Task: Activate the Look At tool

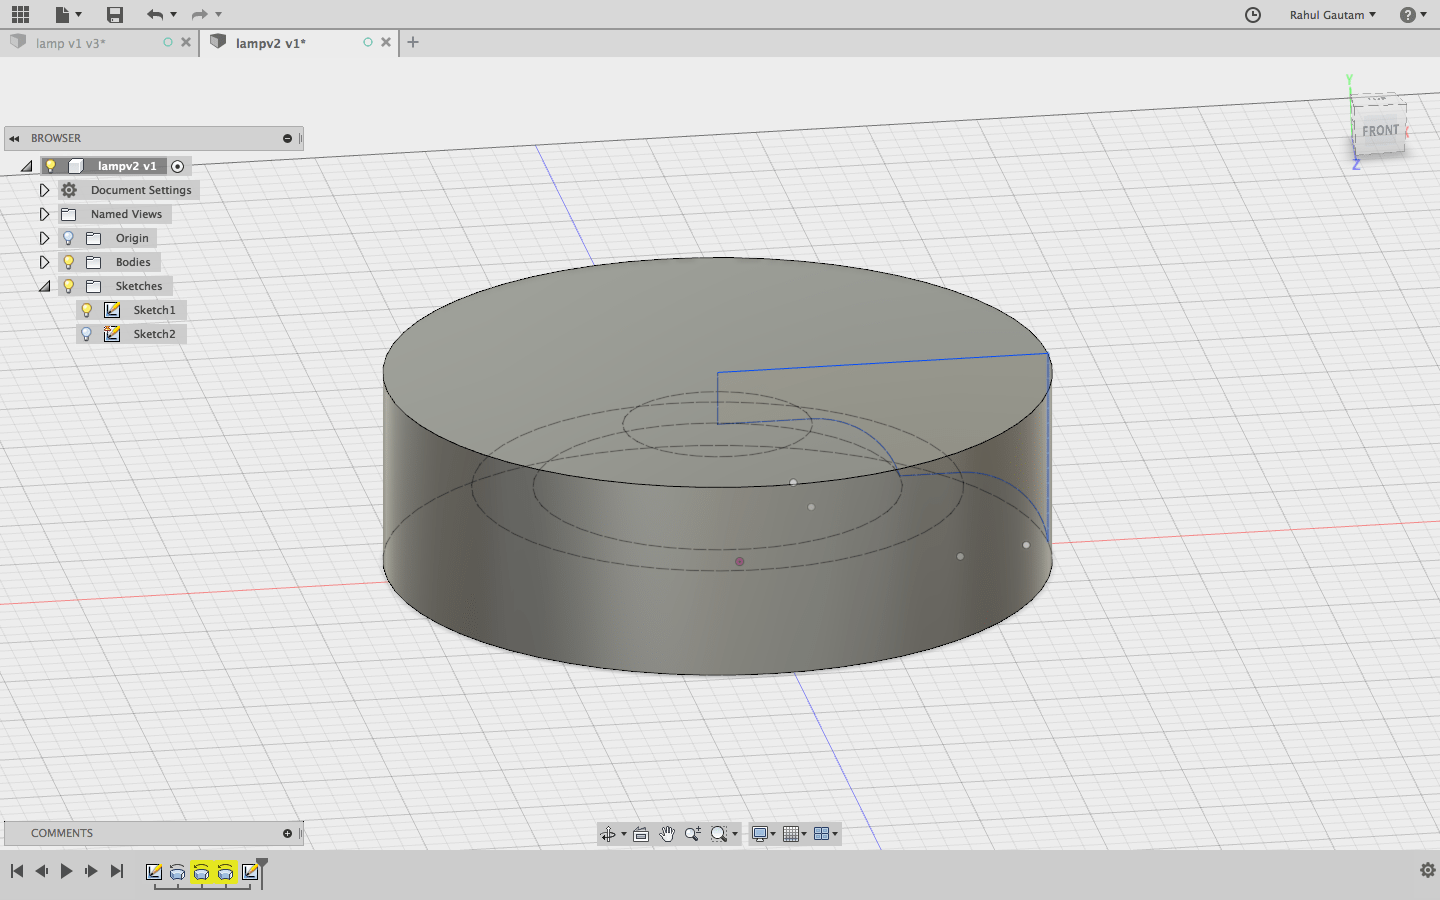Action: click(x=641, y=834)
